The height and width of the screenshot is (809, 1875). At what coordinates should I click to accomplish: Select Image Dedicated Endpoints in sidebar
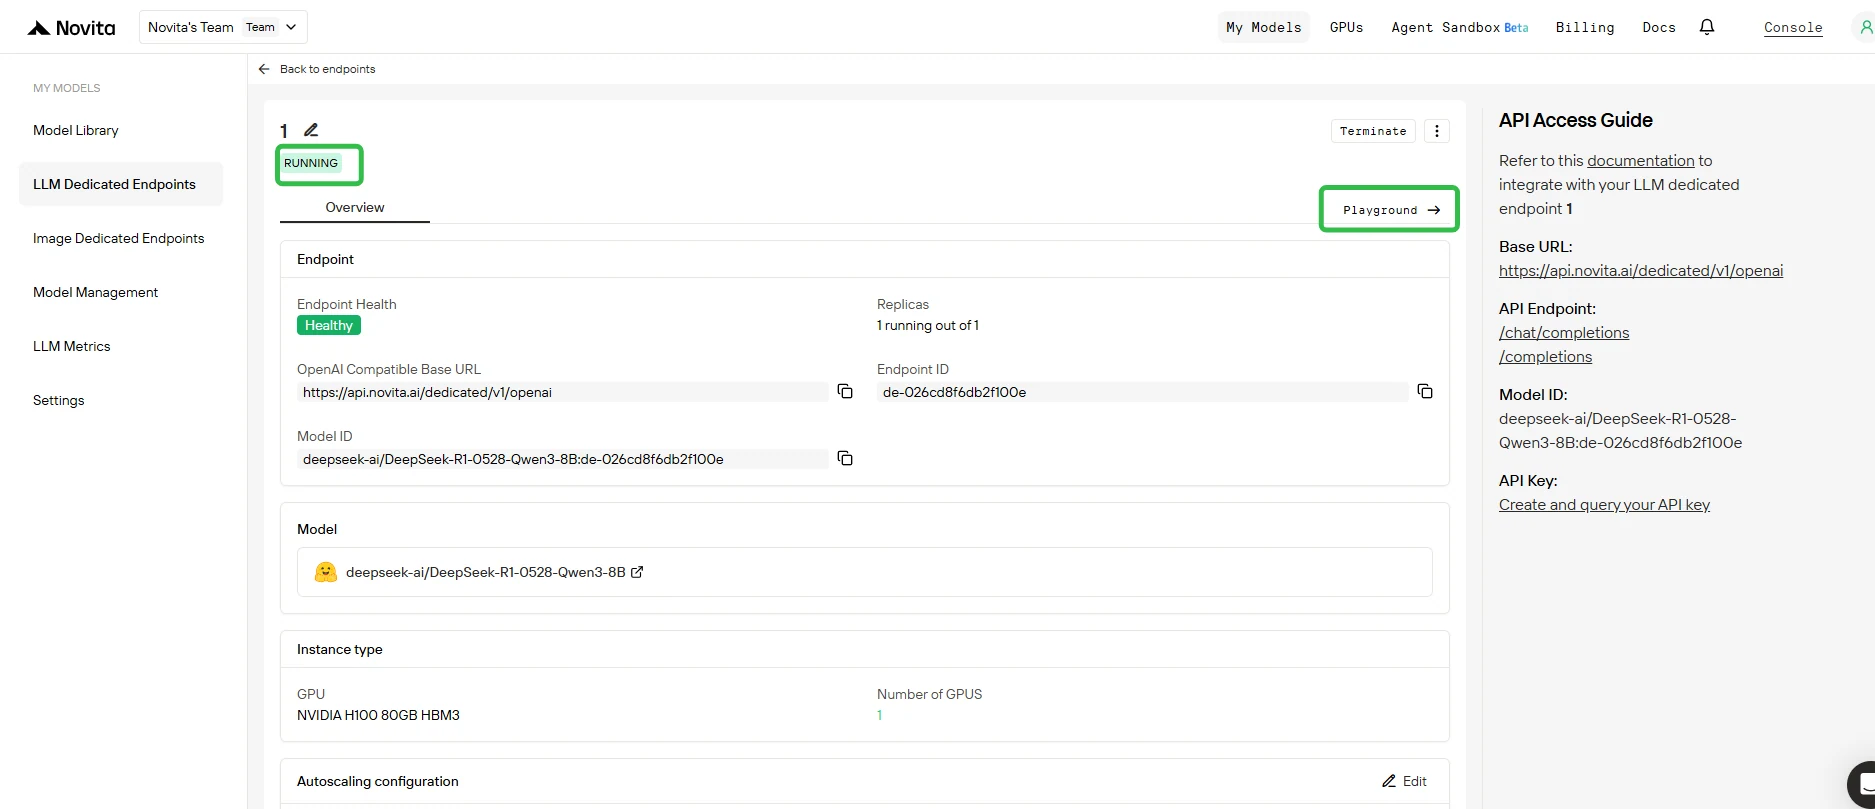[119, 238]
